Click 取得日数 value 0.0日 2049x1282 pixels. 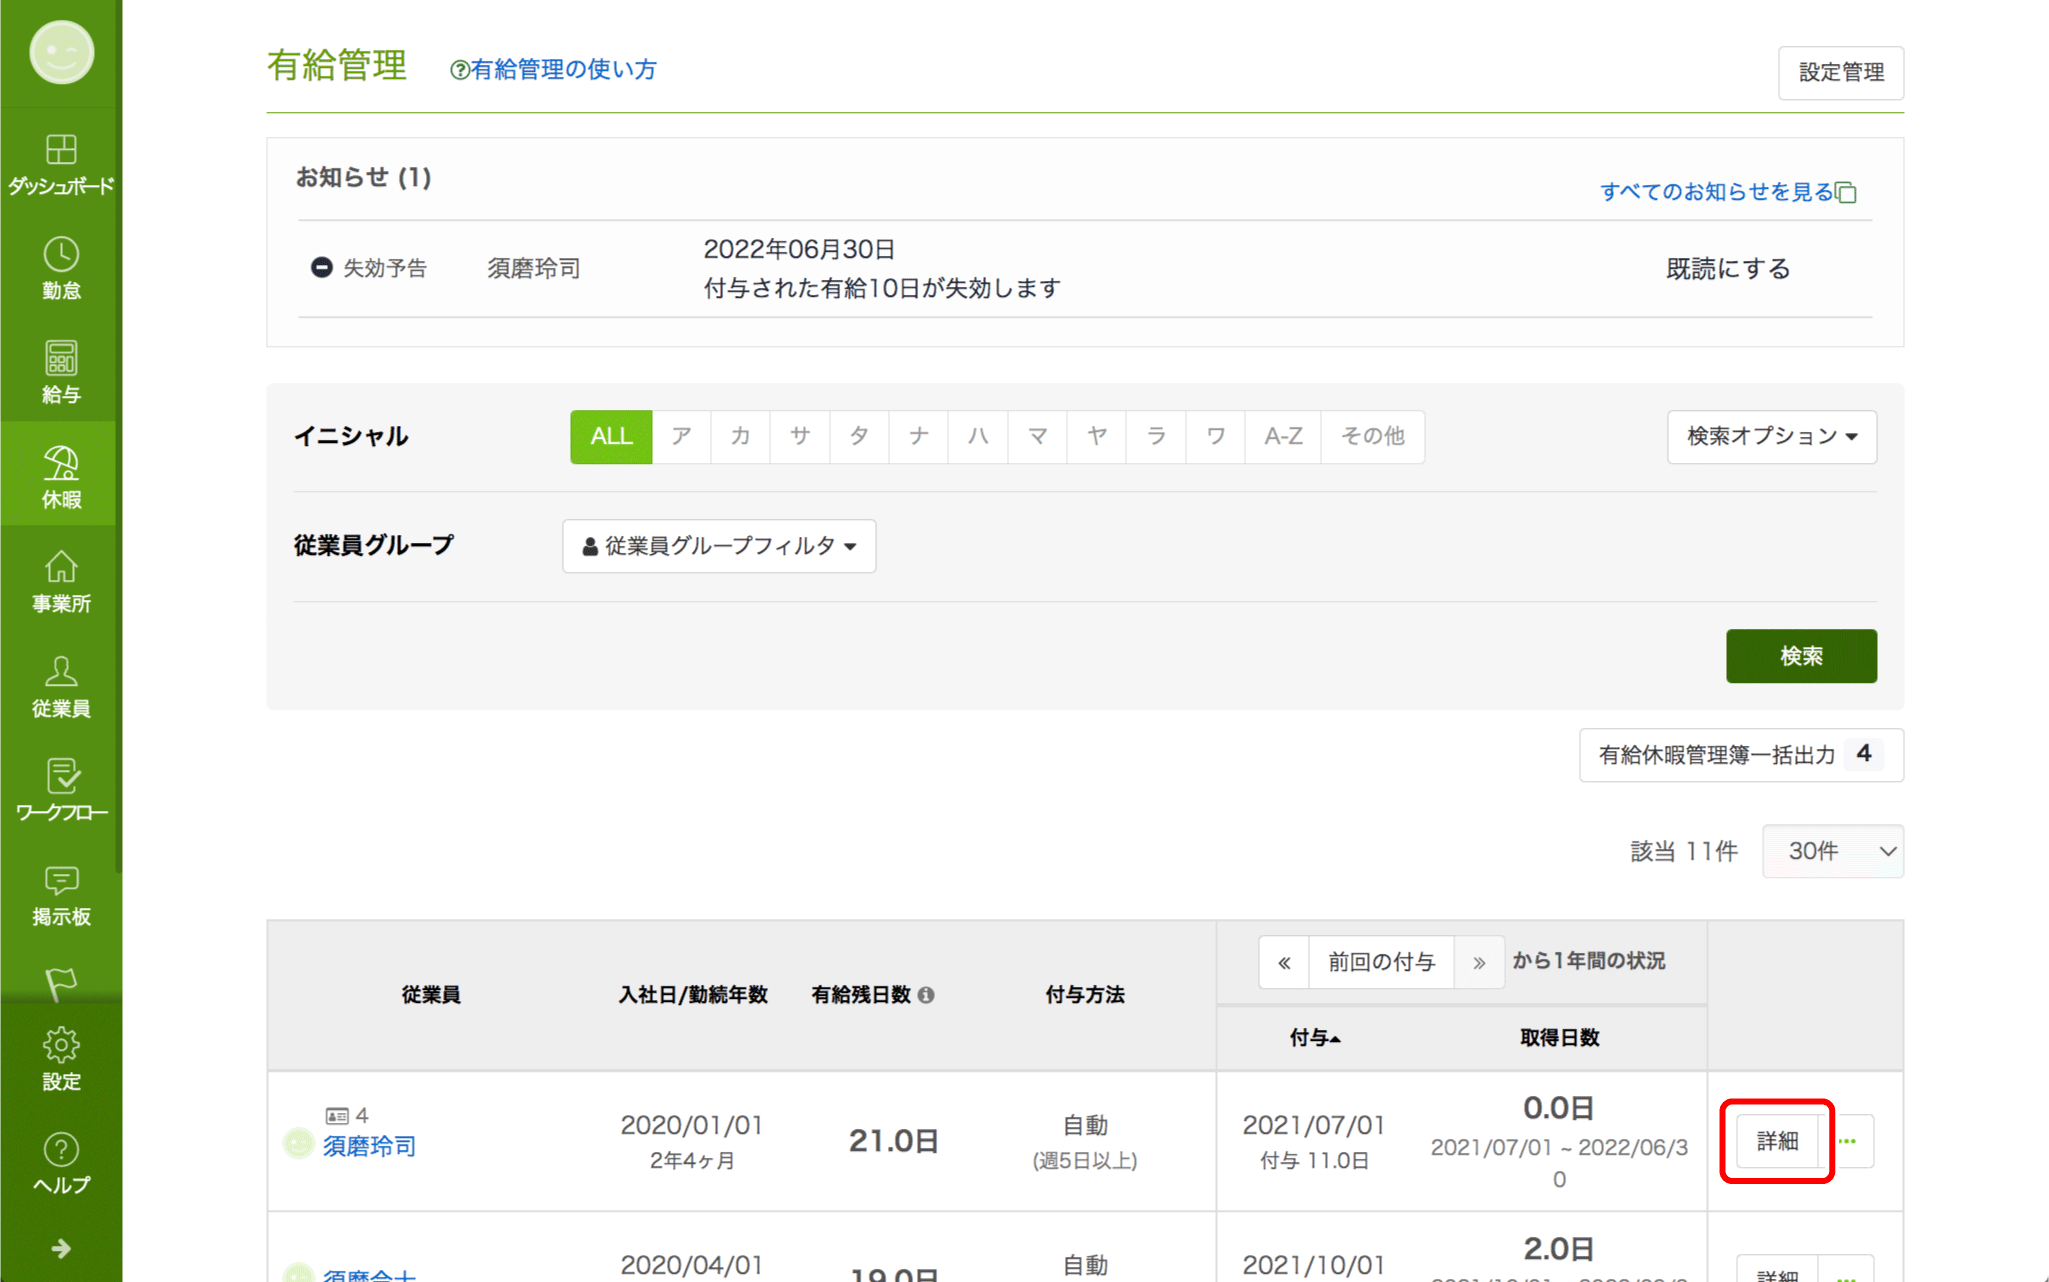click(x=1558, y=1108)
